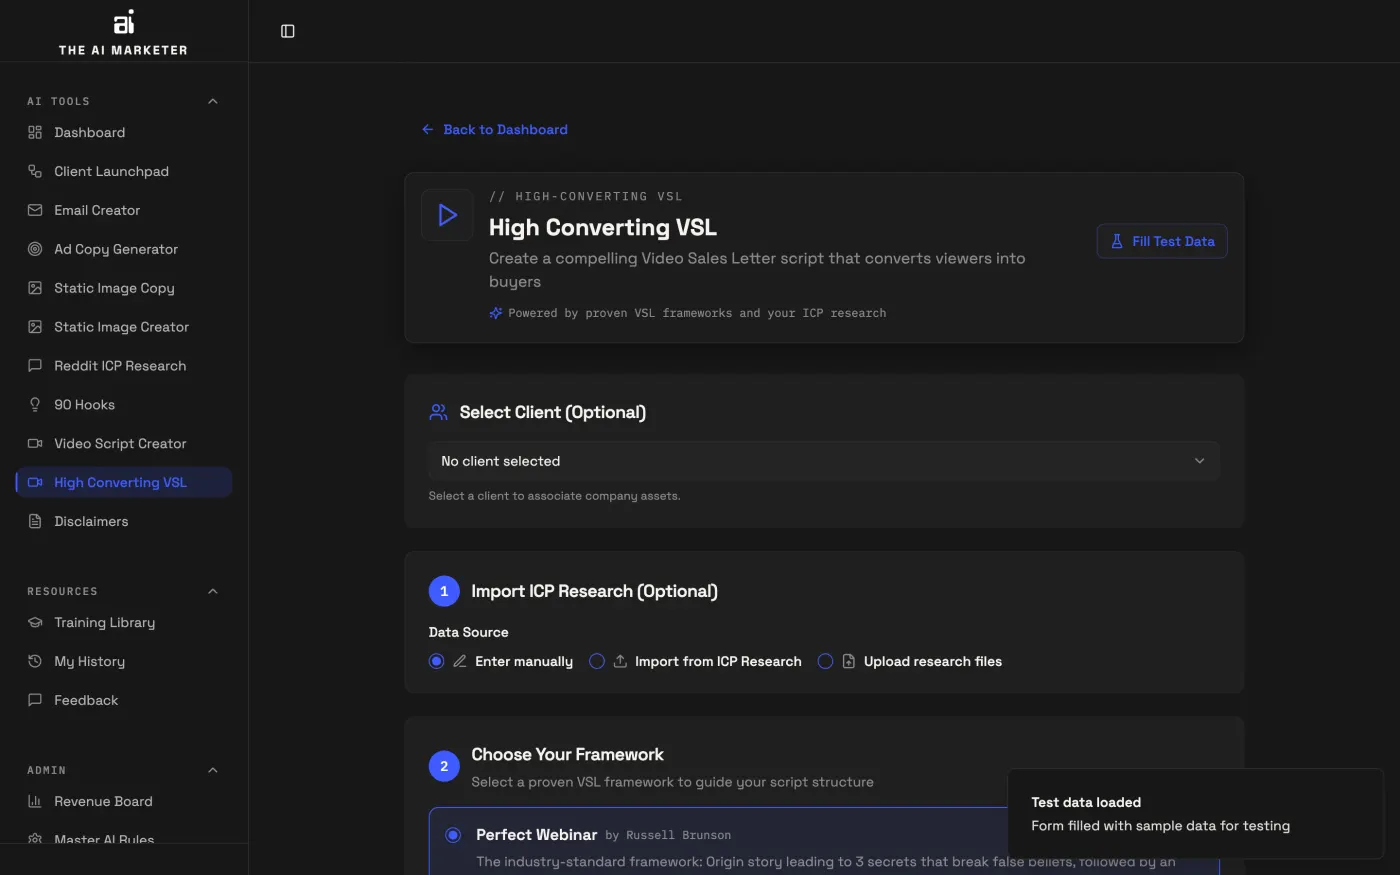Image resolution: width=1400 pixels, height=875 pixels.
Task: Select Upload research files radio button
Action: point(825,661)
